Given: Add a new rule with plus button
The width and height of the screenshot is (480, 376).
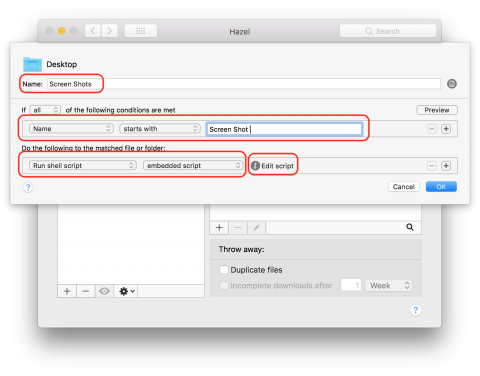Looking at the screenshot, I should tap(219, 228).
